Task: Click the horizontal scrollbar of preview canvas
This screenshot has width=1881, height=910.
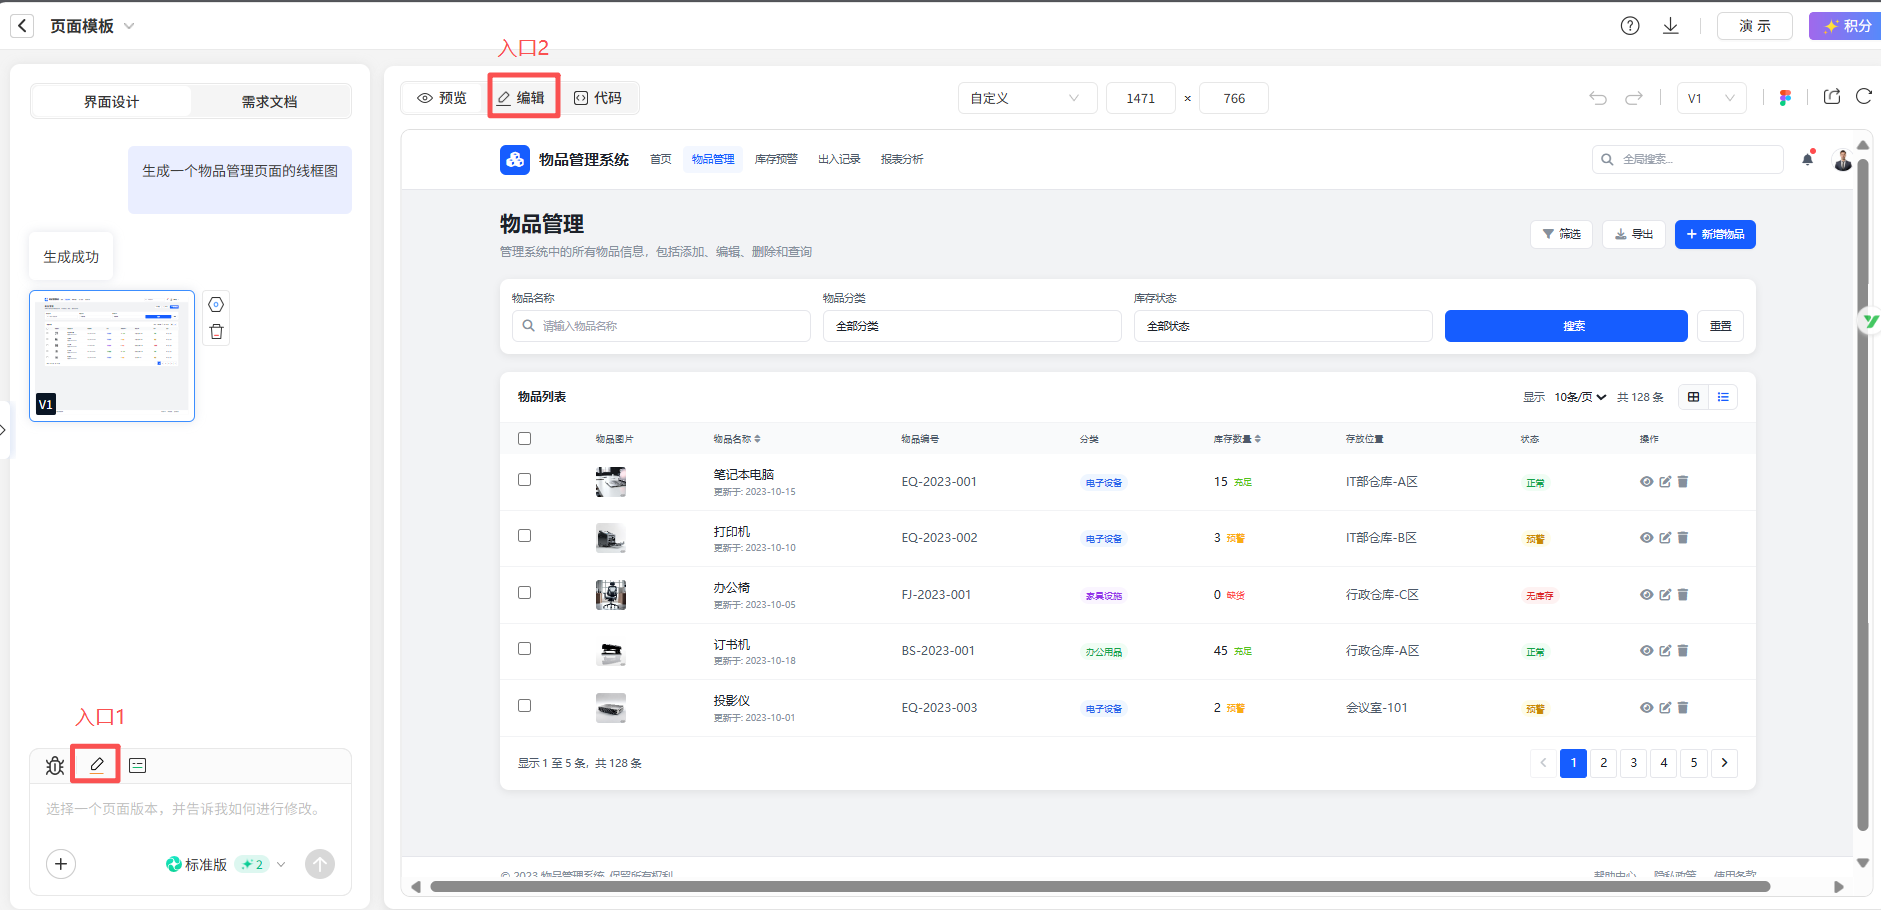Action: (x=1099, y=886)
